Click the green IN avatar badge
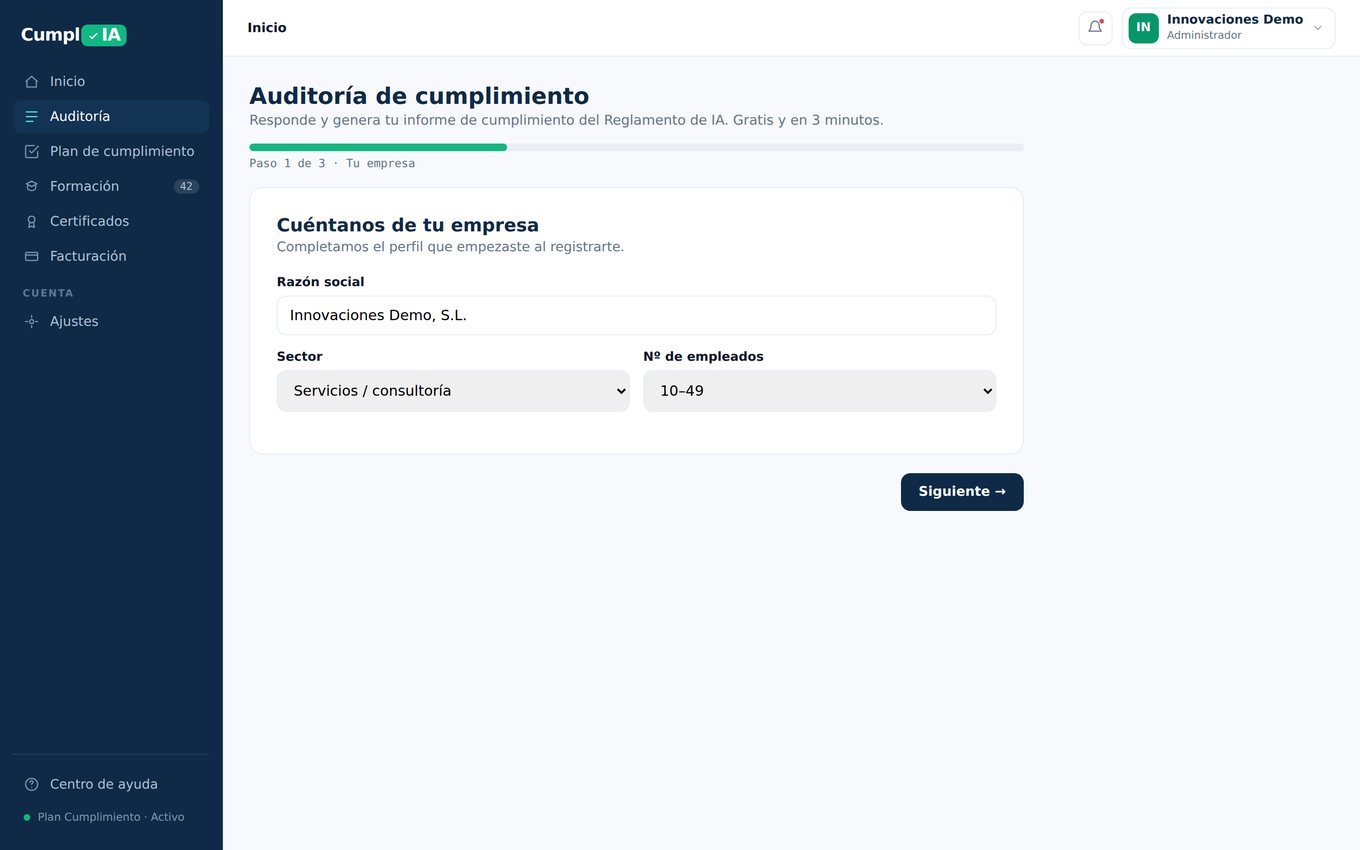 [1143, 28]
